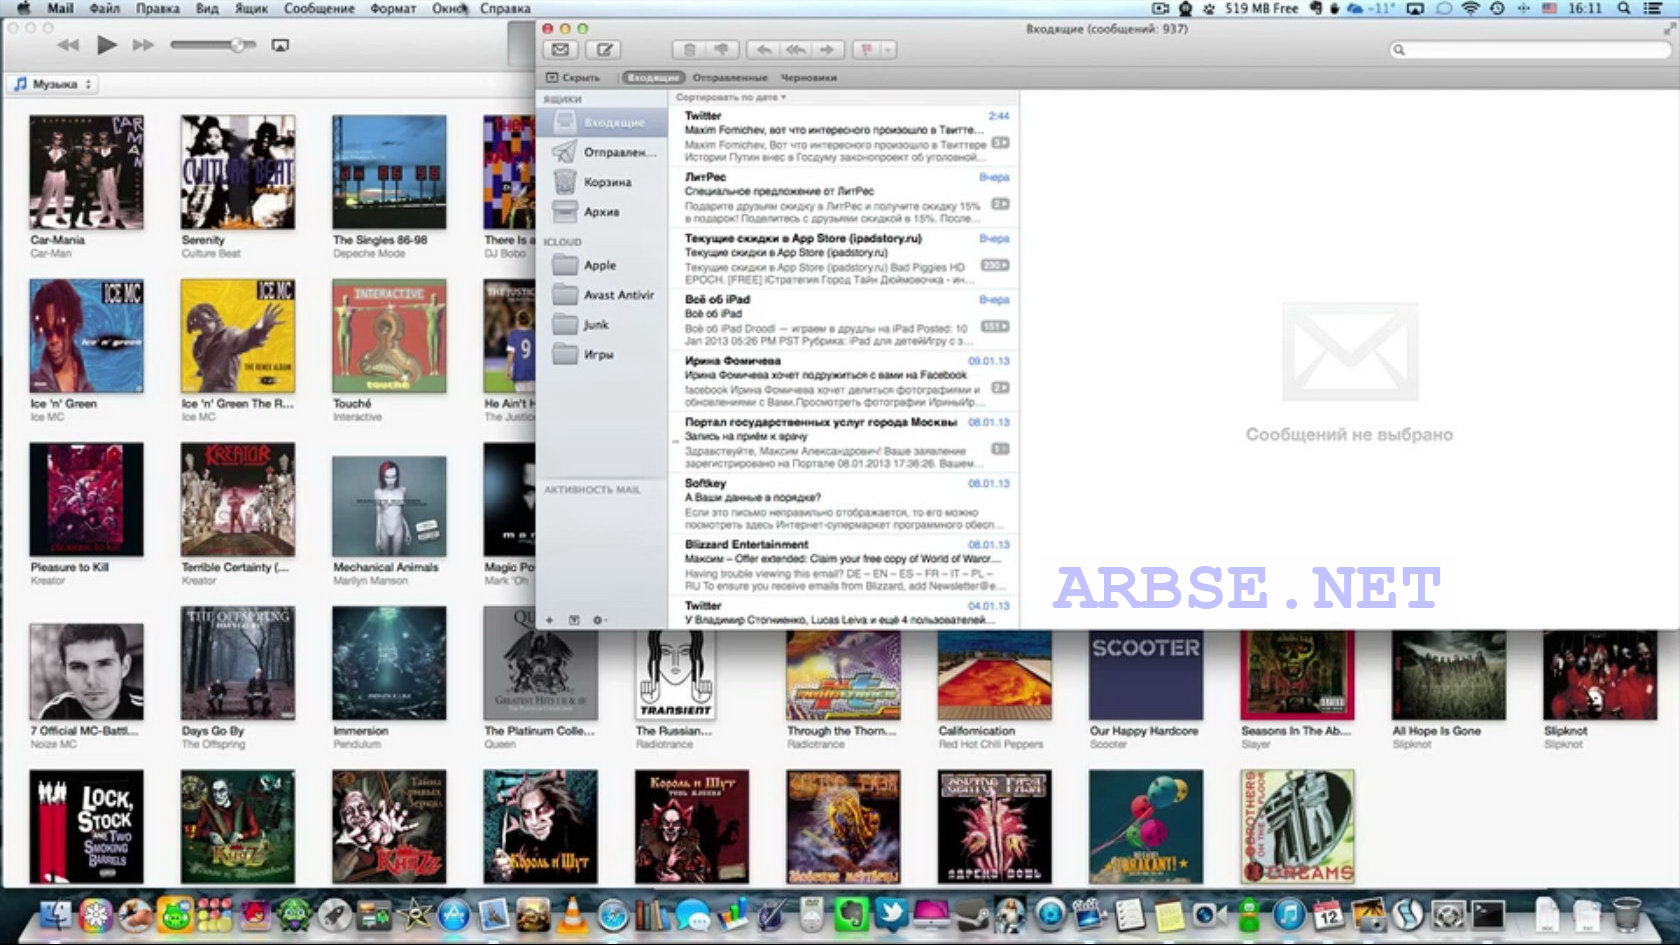
Task: Select Входящие favorites bar tab
Action: pyautogui.click(x=653, y=77)
